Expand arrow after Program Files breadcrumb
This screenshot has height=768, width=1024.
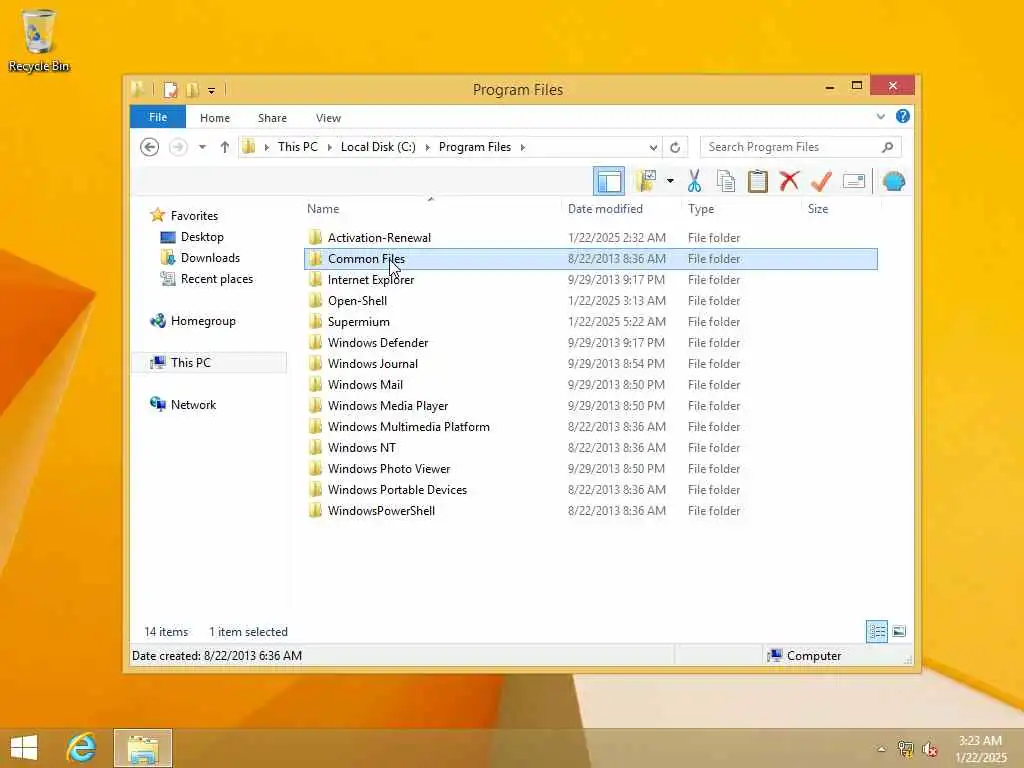(x=522, y=147)
